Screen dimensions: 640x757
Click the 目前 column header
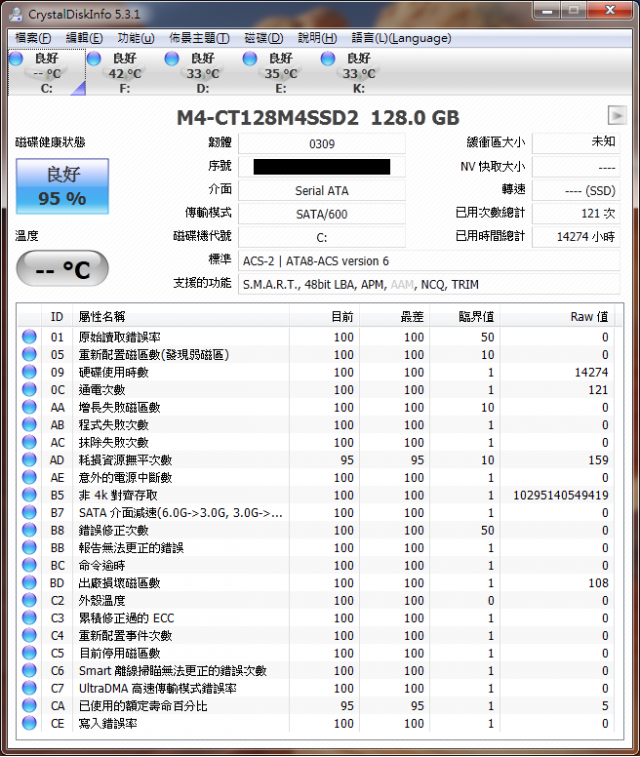coord(324,316)
